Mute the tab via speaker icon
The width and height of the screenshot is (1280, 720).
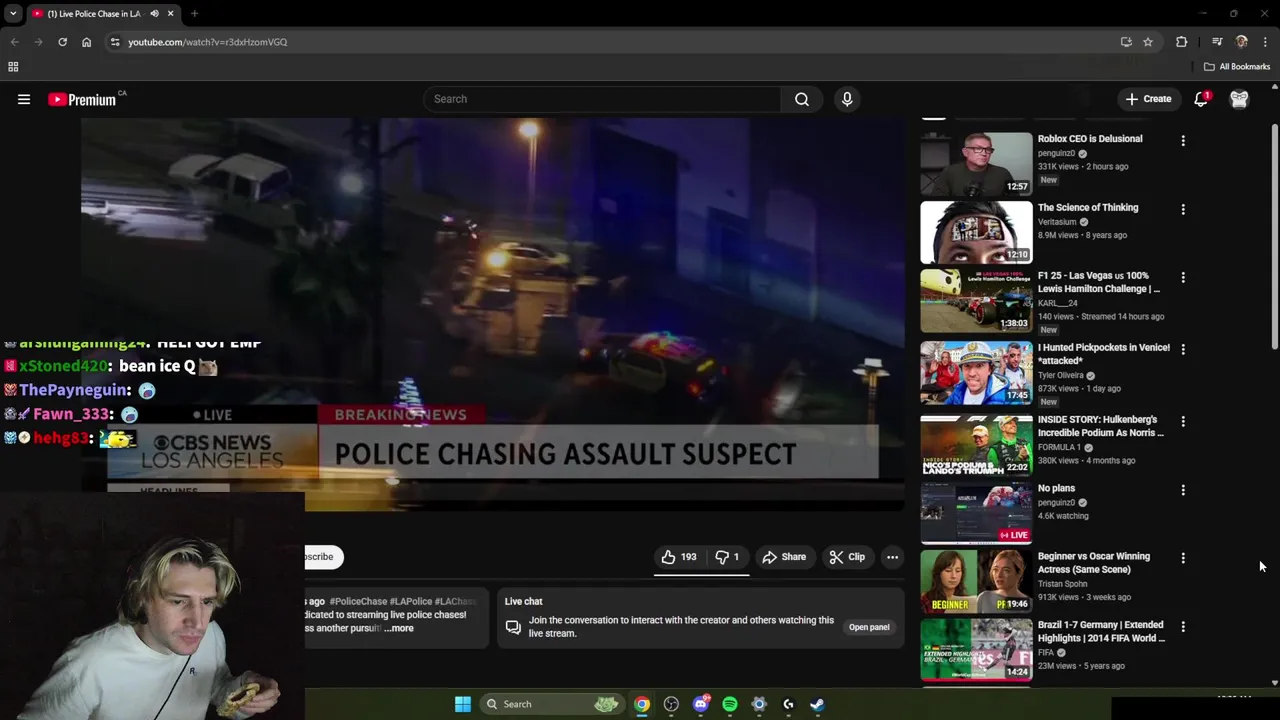[154, 14]
